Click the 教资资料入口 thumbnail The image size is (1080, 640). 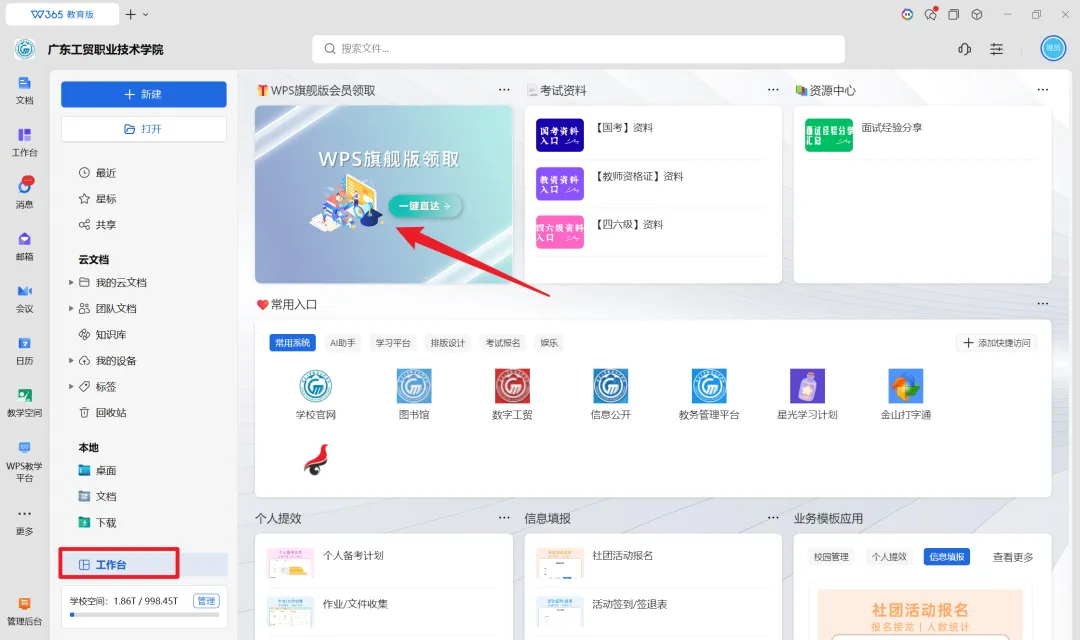(x=560, y=183)
